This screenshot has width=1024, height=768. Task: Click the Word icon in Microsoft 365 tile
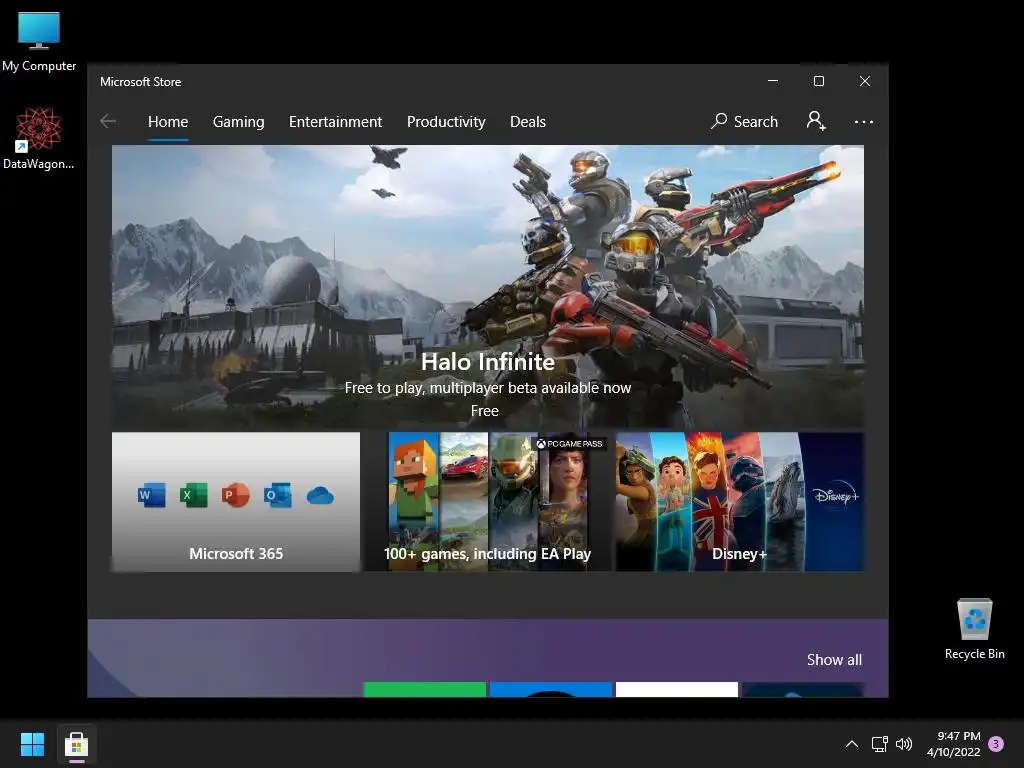(x=152, y=495)
